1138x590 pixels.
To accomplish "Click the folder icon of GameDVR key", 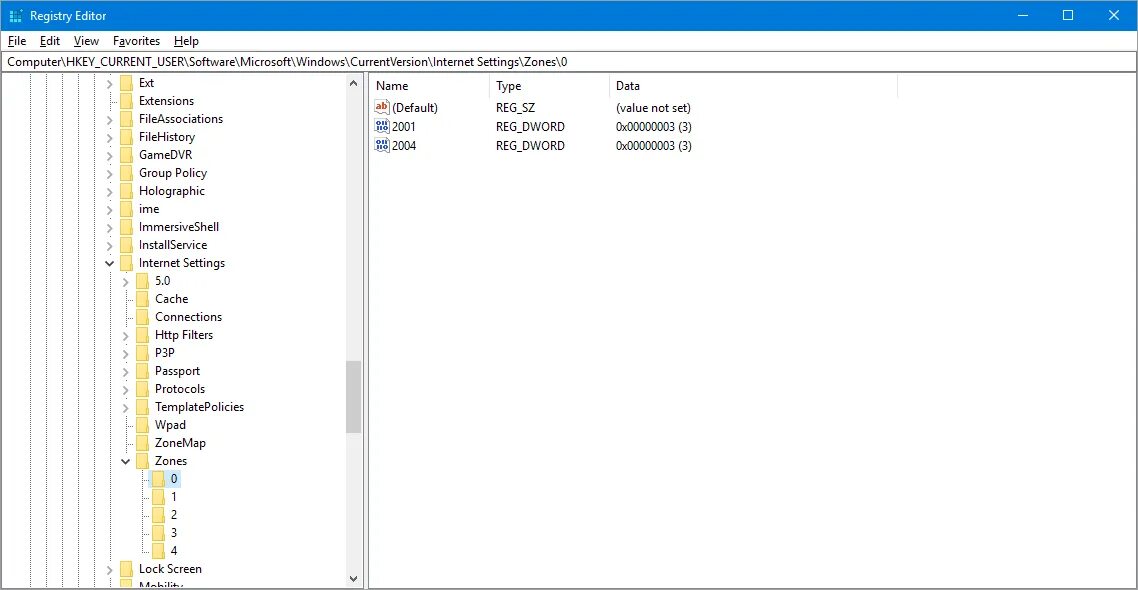I will (126, 155).
